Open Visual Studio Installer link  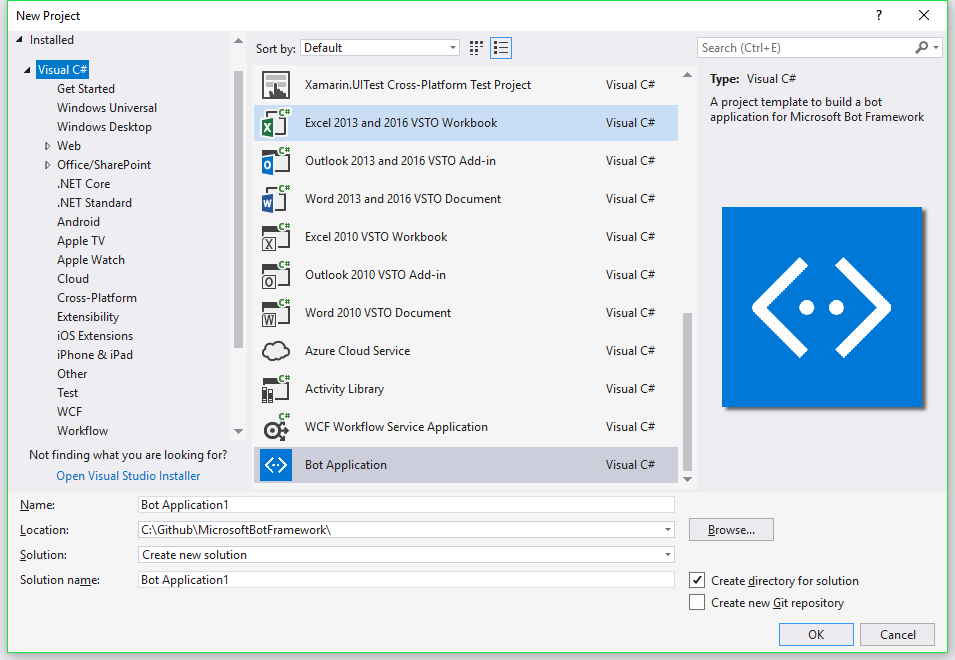coord(128,476)
